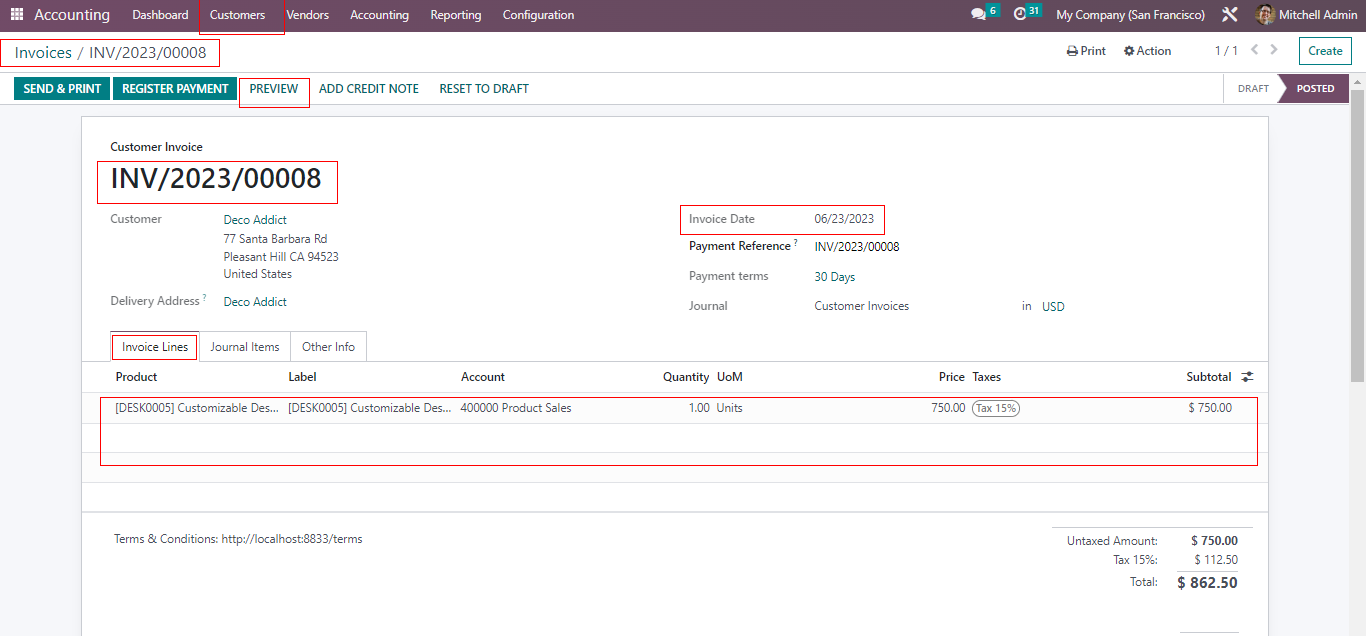Open the Reporting menu
Viewport: 1366px width, 636px height.
pyautogui.click(x=455, y=15)
